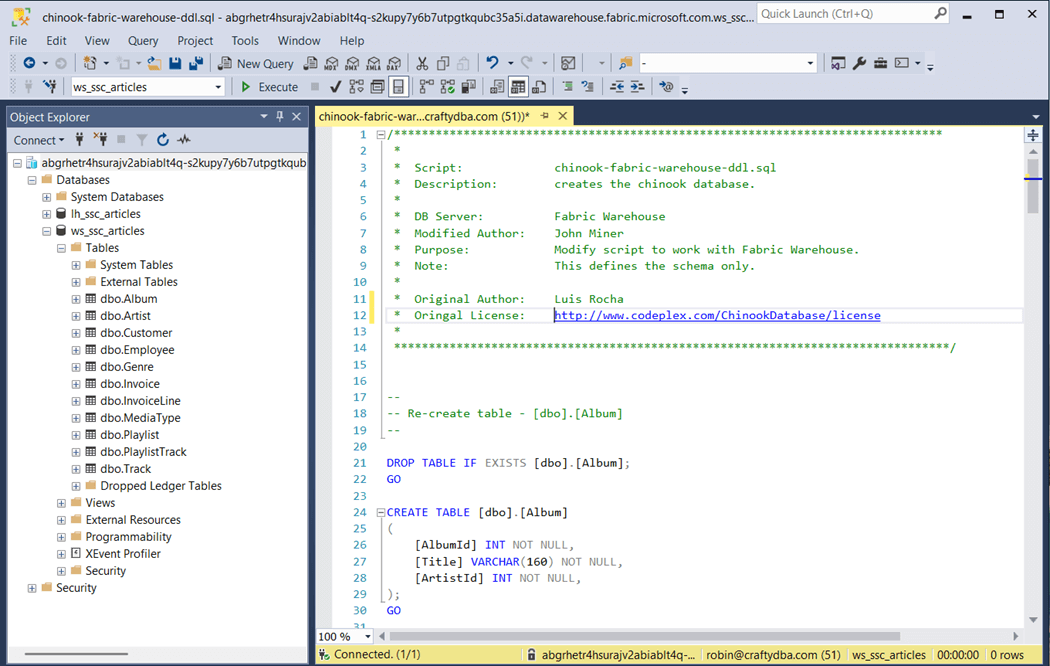Click the Save All icon
The image size is (1050, 666).
pyautogui.click(x=196, y=63)
